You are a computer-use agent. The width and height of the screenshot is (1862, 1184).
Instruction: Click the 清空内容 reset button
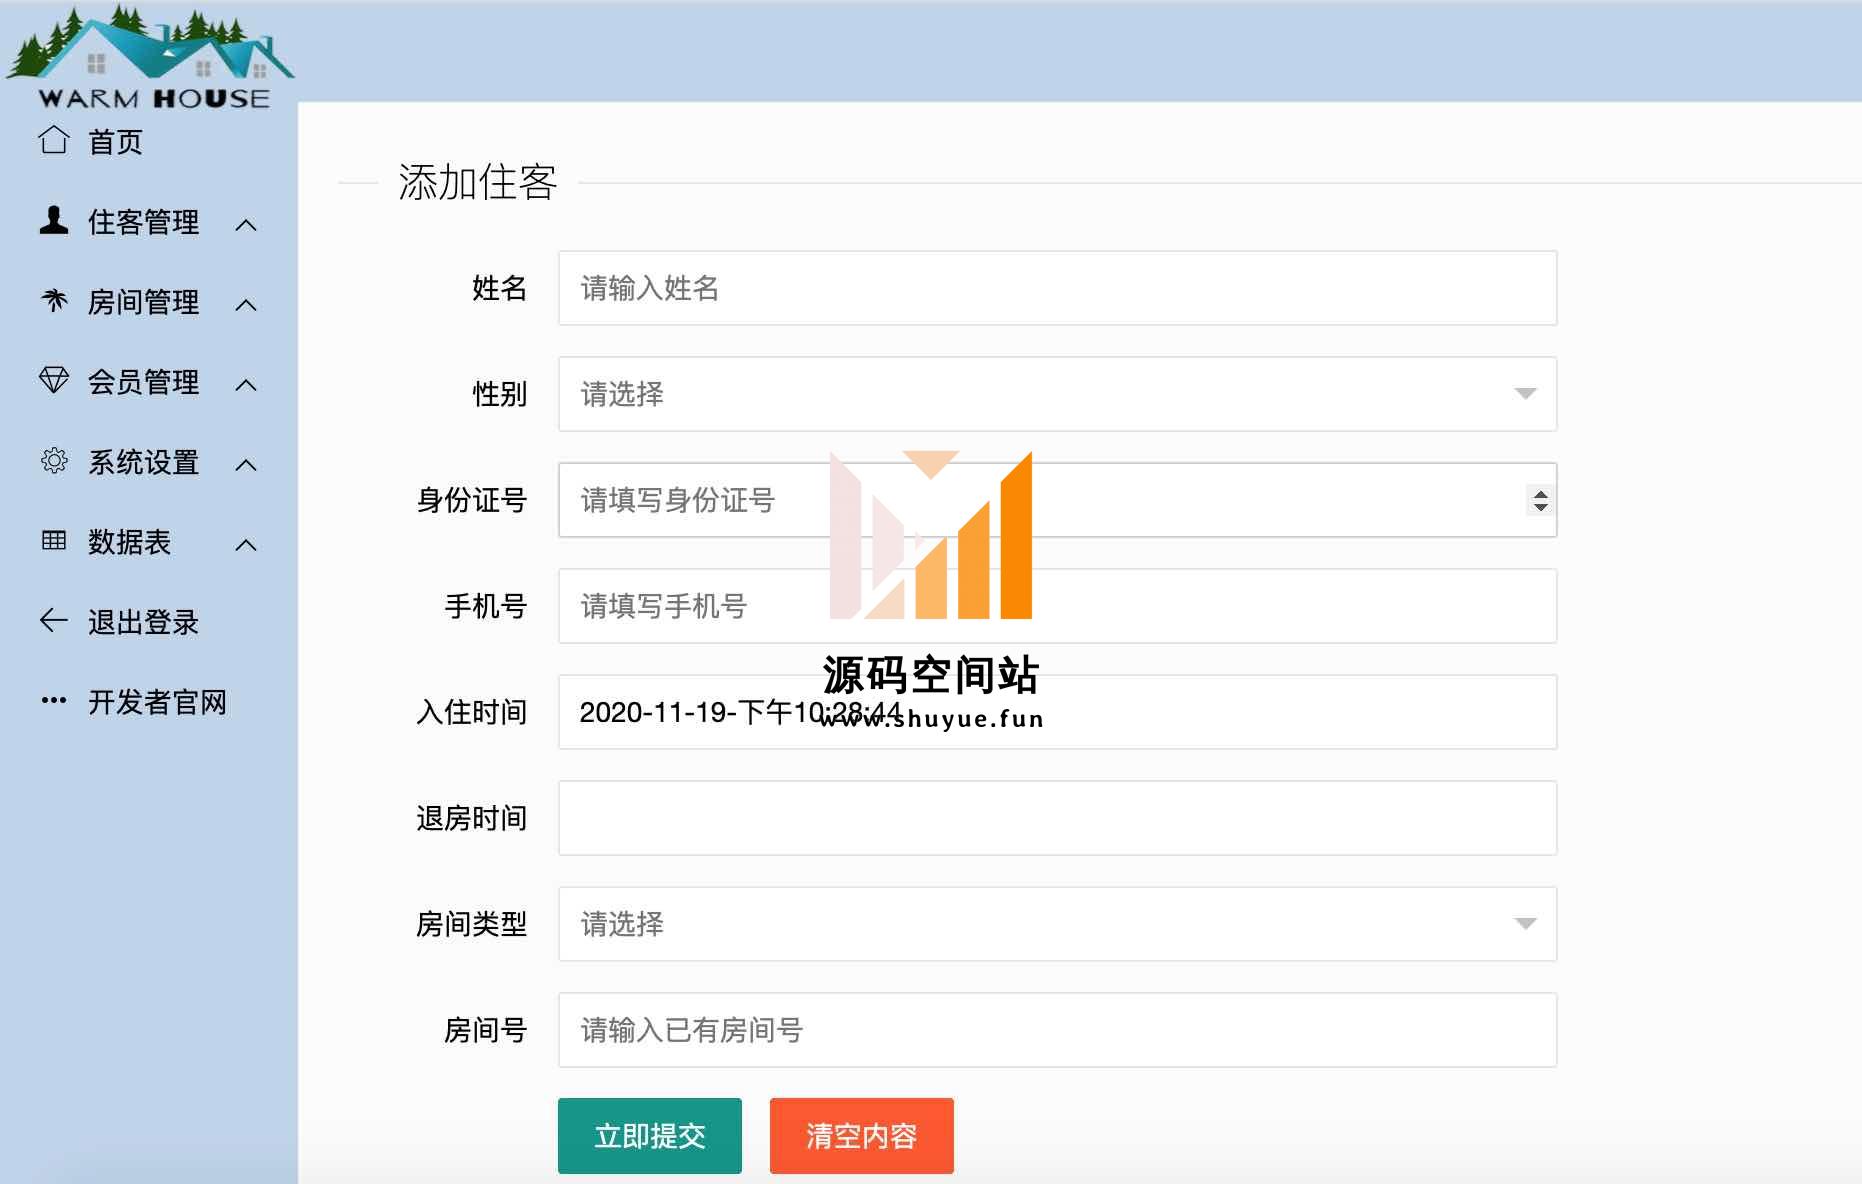pyautogui.click(x=862, y=1135)
